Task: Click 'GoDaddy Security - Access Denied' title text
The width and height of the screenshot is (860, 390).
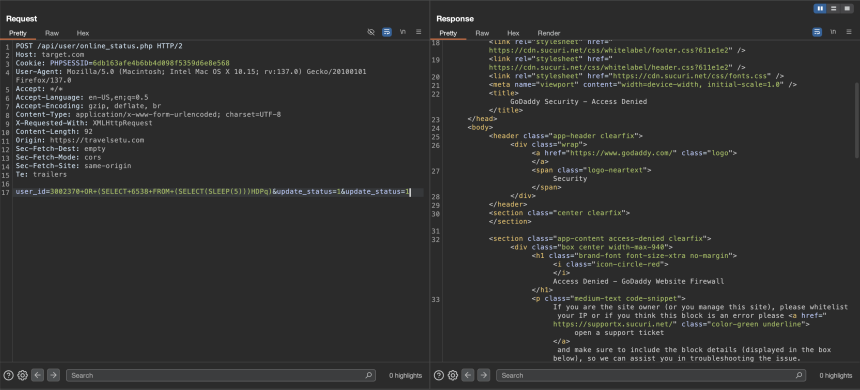Action: pyautogui.click(x=579, y=101)
